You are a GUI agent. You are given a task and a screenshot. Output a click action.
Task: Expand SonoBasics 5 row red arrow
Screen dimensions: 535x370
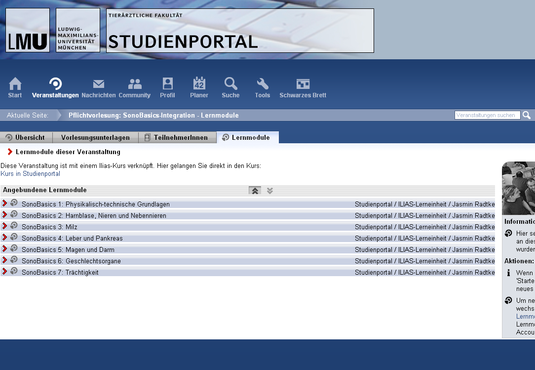[4, 248]
